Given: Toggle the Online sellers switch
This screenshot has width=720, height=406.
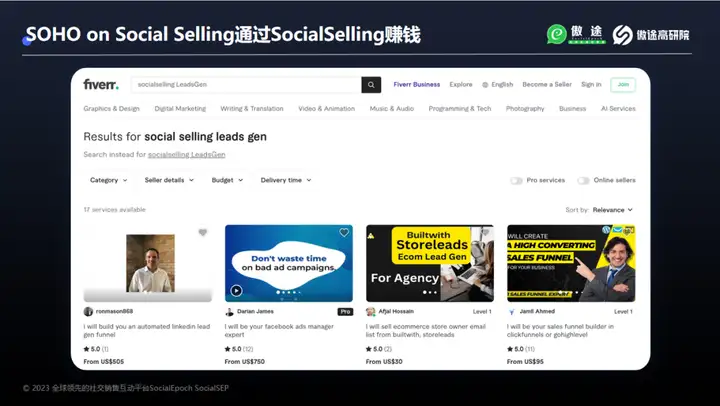Looking at the screenshot, I should click(x=583, y=180).
